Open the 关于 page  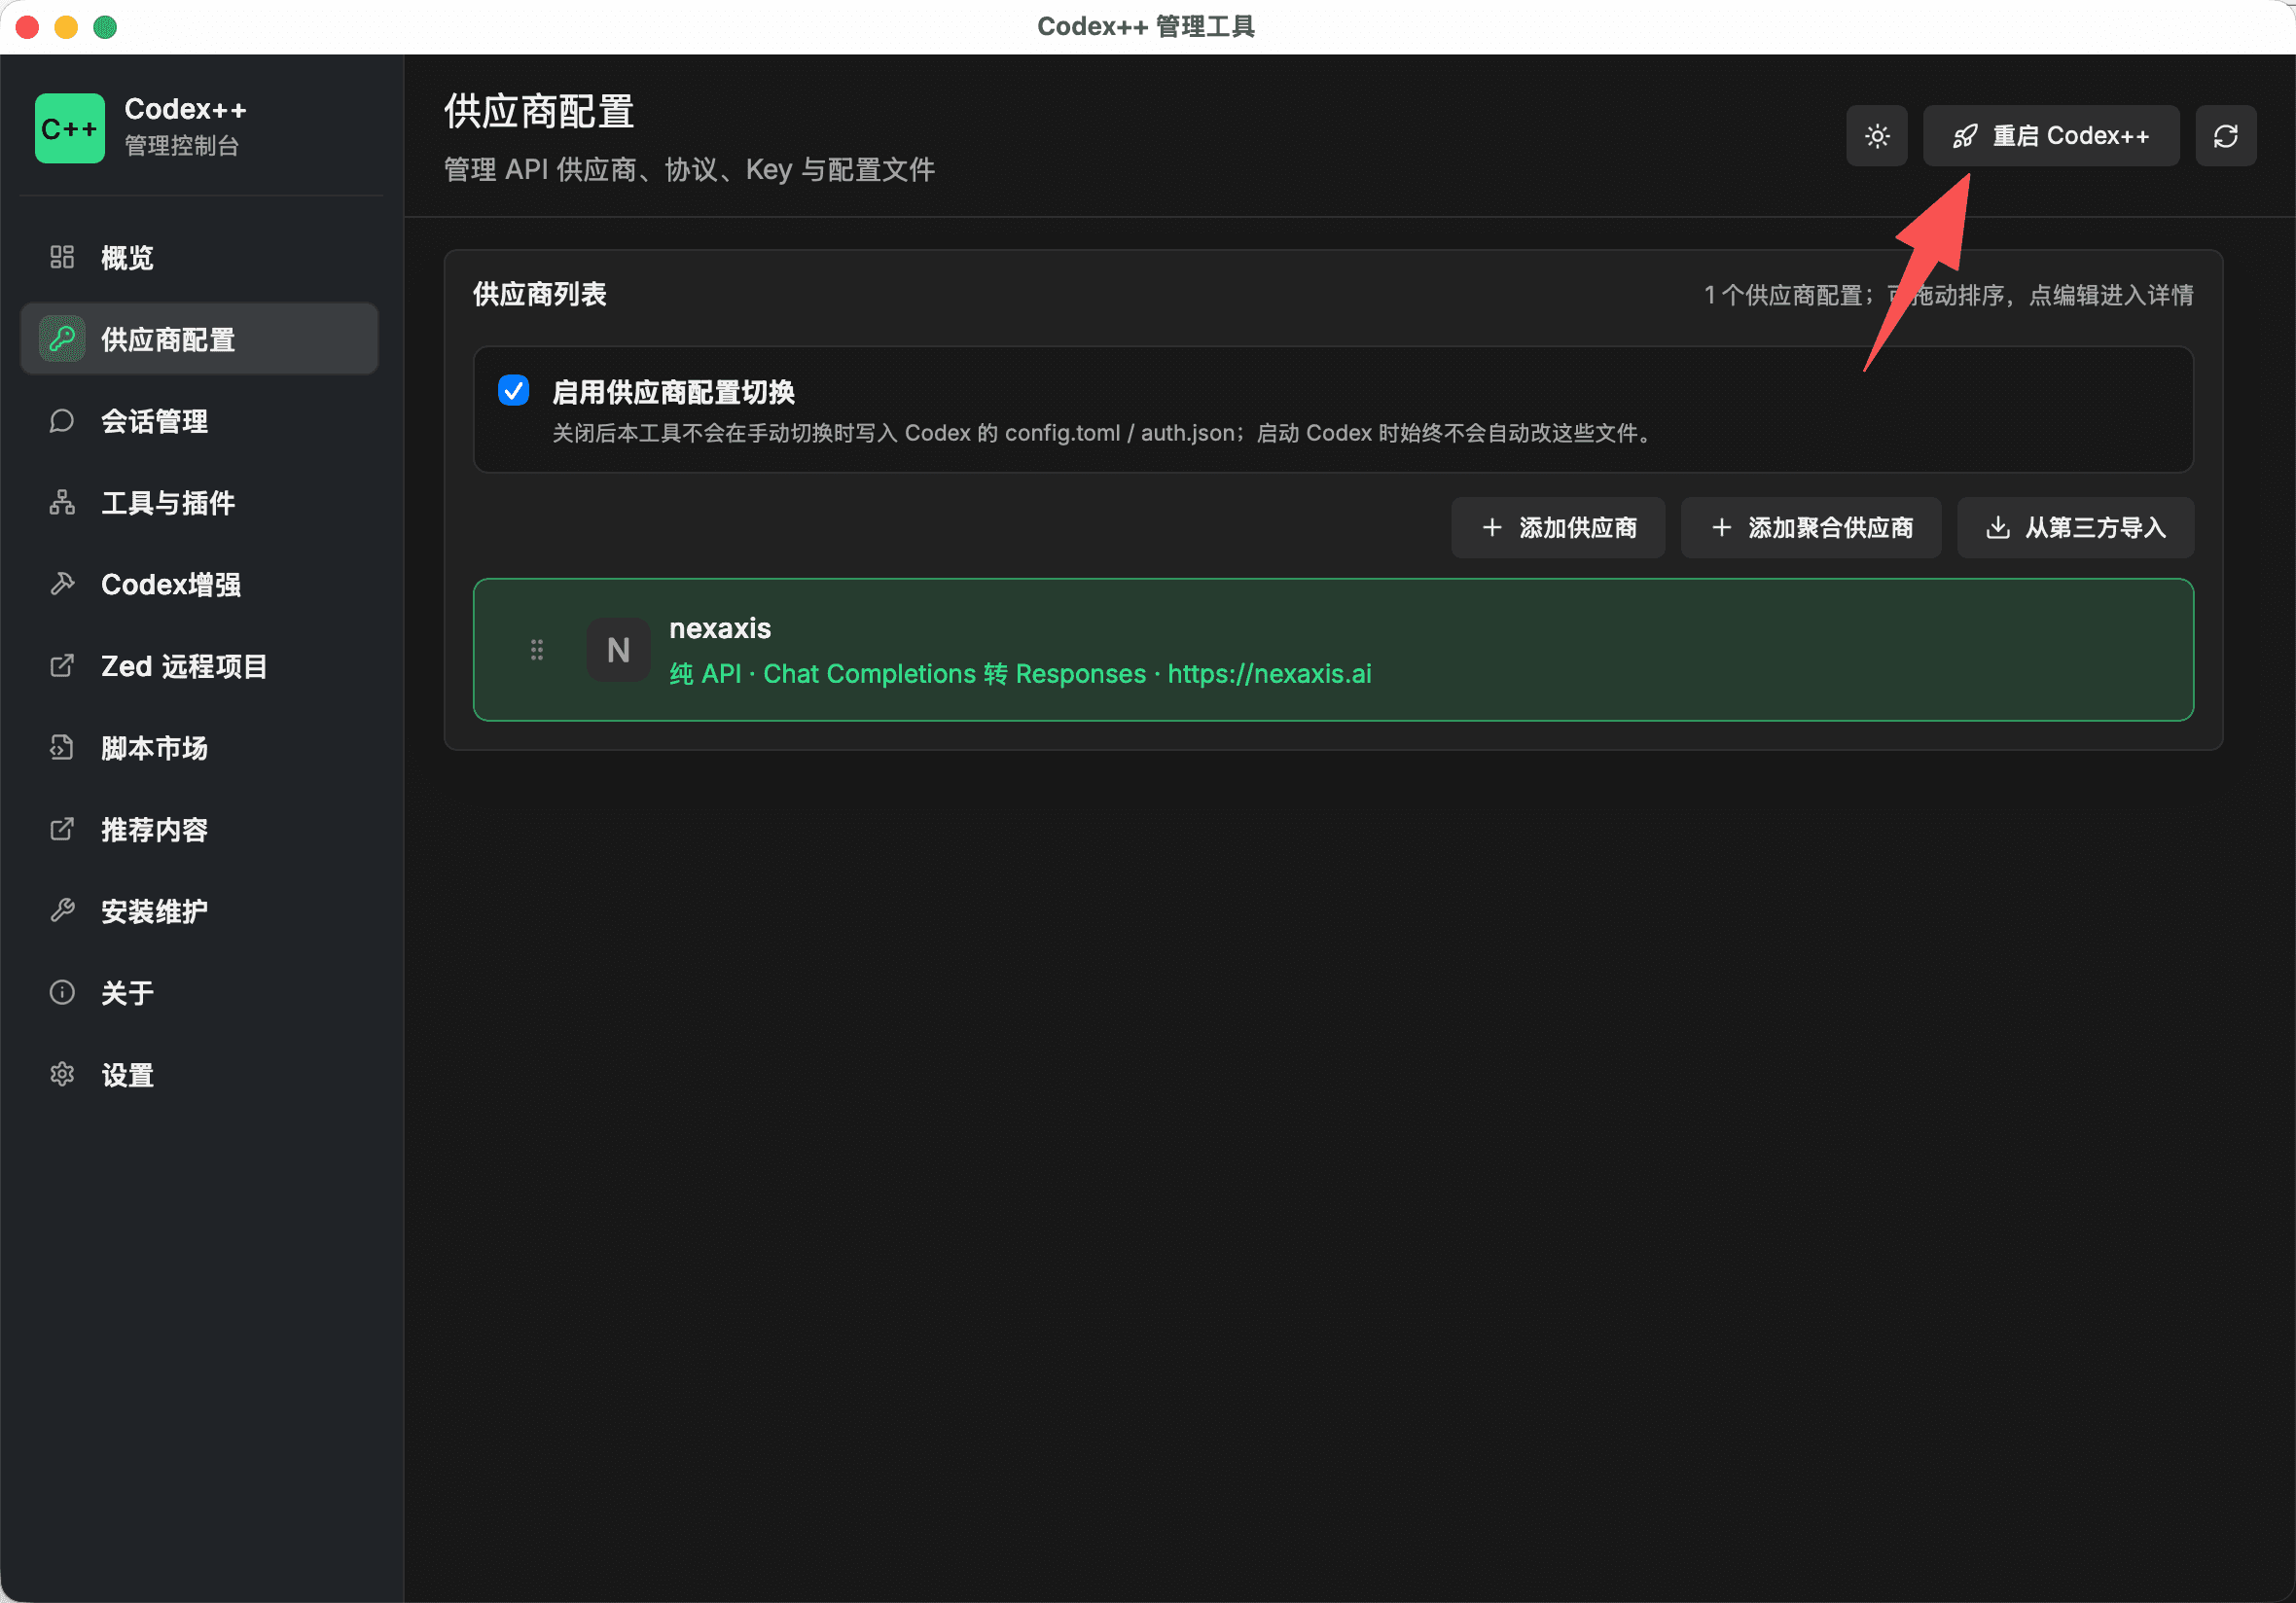coord(199,992)
